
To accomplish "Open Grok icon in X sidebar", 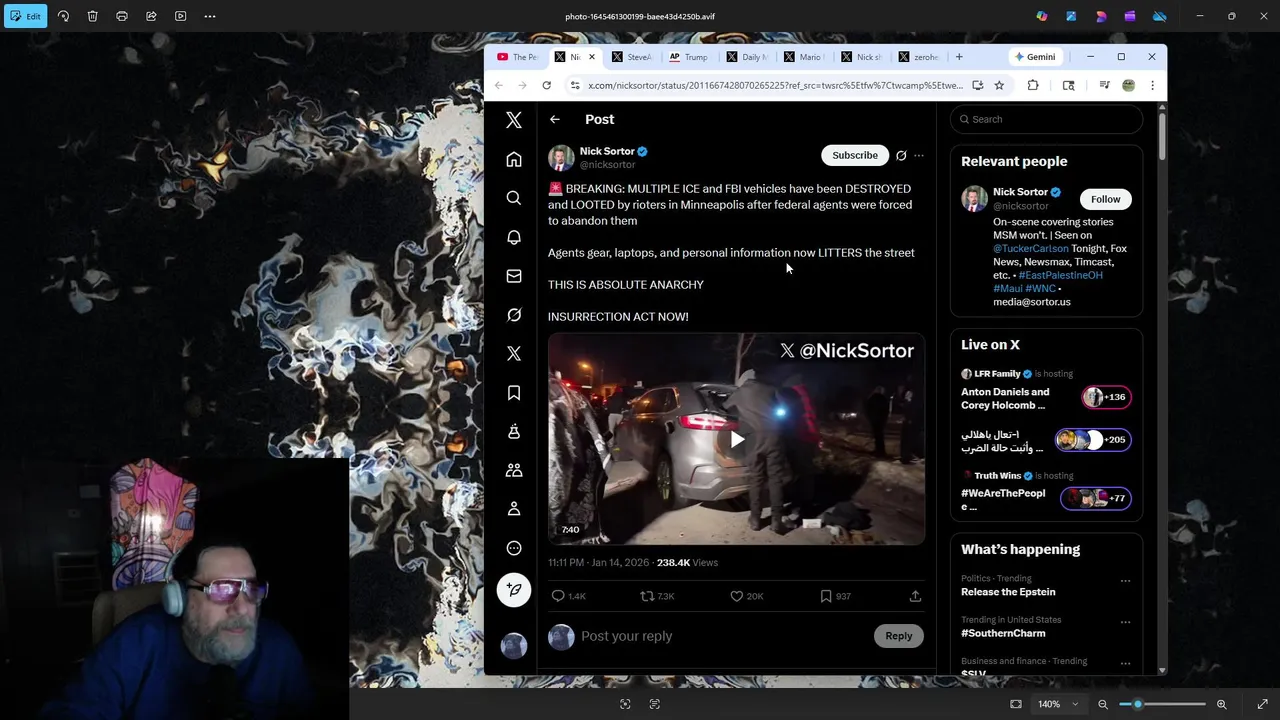I will (514, 315).
